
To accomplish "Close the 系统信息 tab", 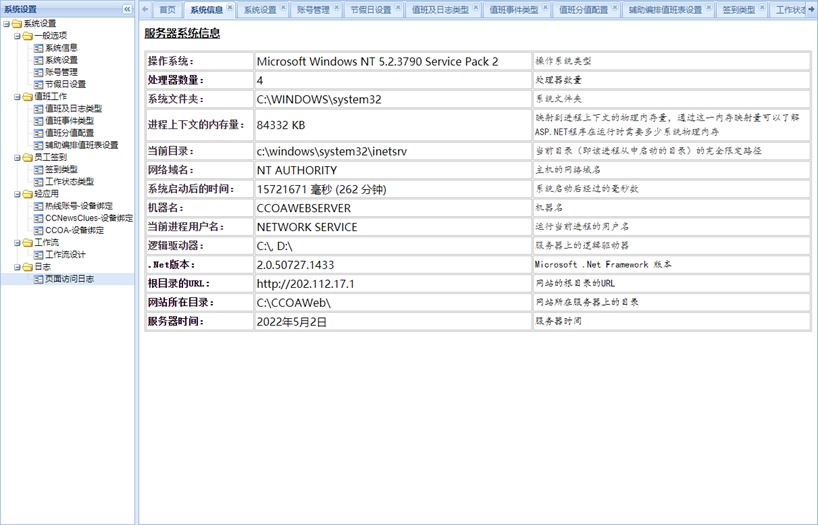I will tap(230, 7).
